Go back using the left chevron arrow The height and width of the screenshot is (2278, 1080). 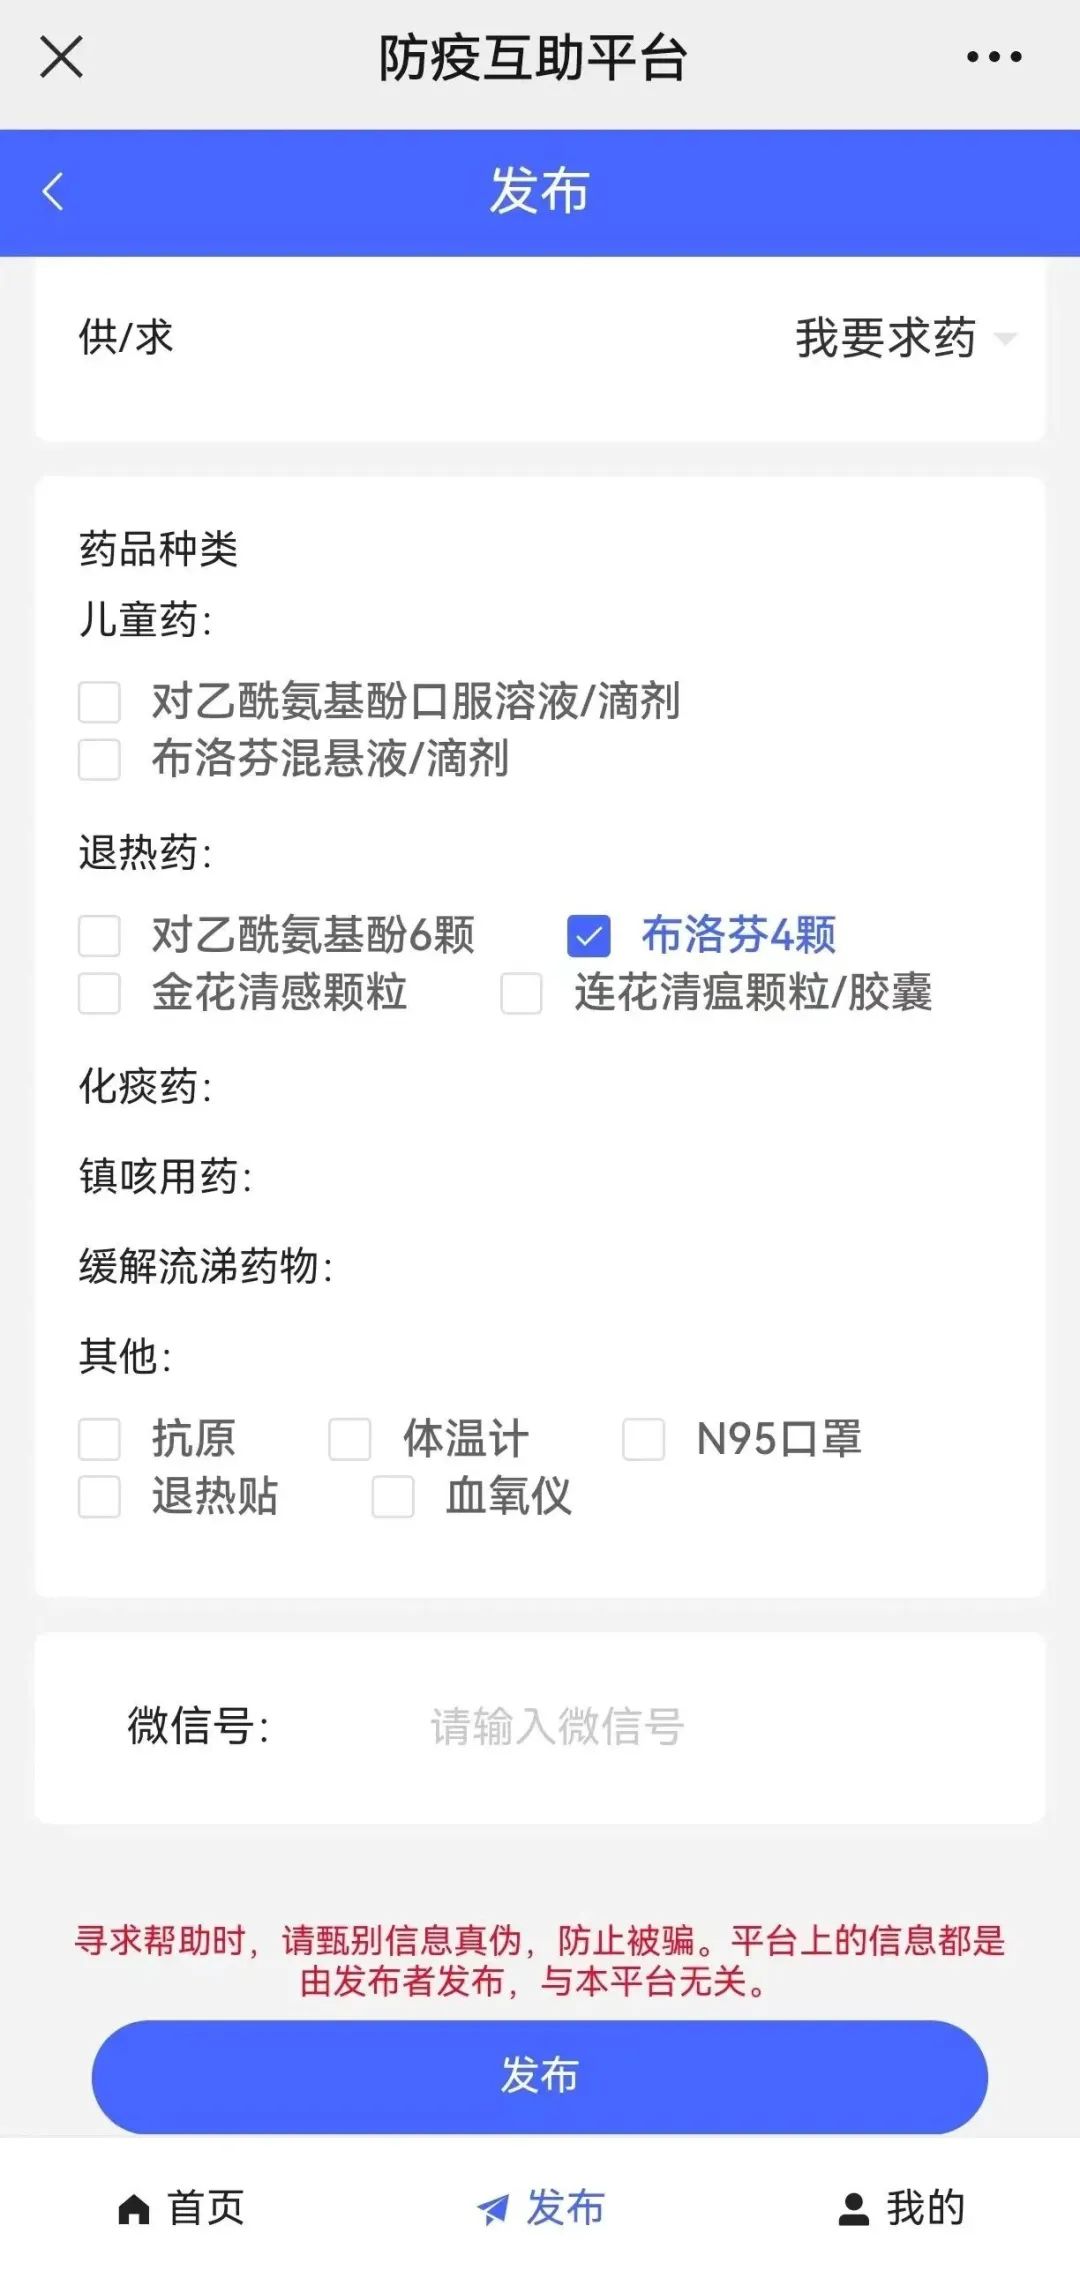click(x=53, y=192)
